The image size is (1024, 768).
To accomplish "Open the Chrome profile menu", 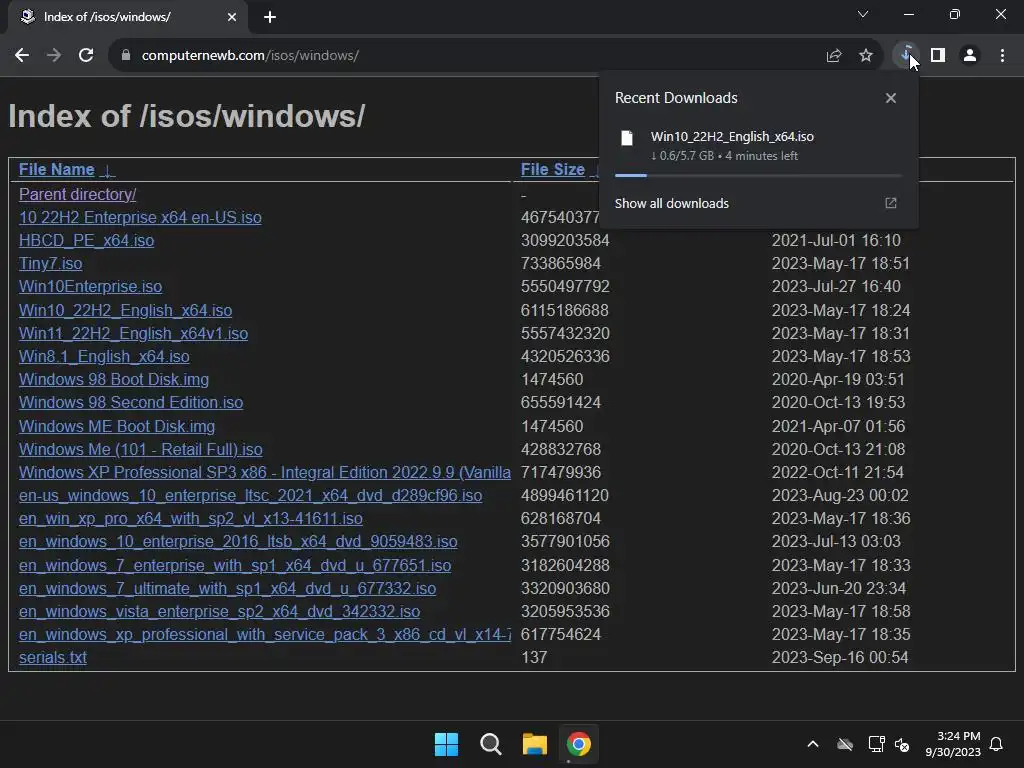I will click(x=970, y=56).
